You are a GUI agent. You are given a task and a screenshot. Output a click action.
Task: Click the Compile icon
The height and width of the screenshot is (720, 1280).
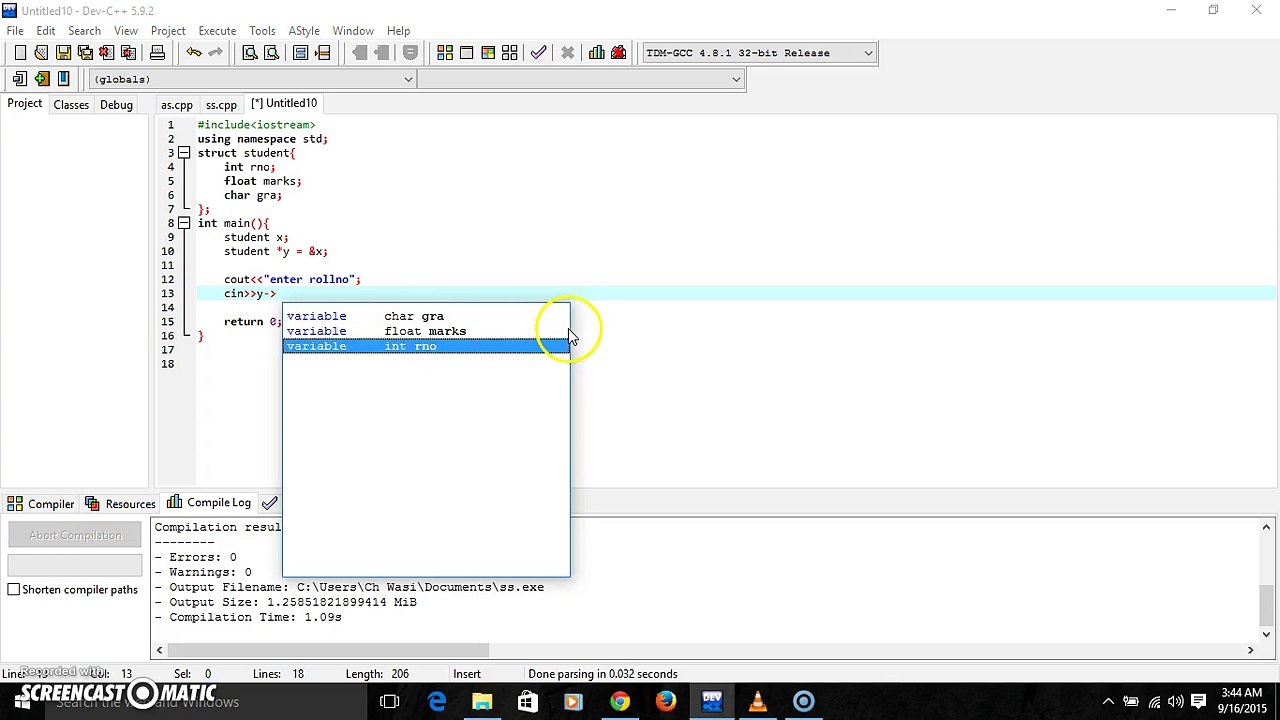[445, 53]
